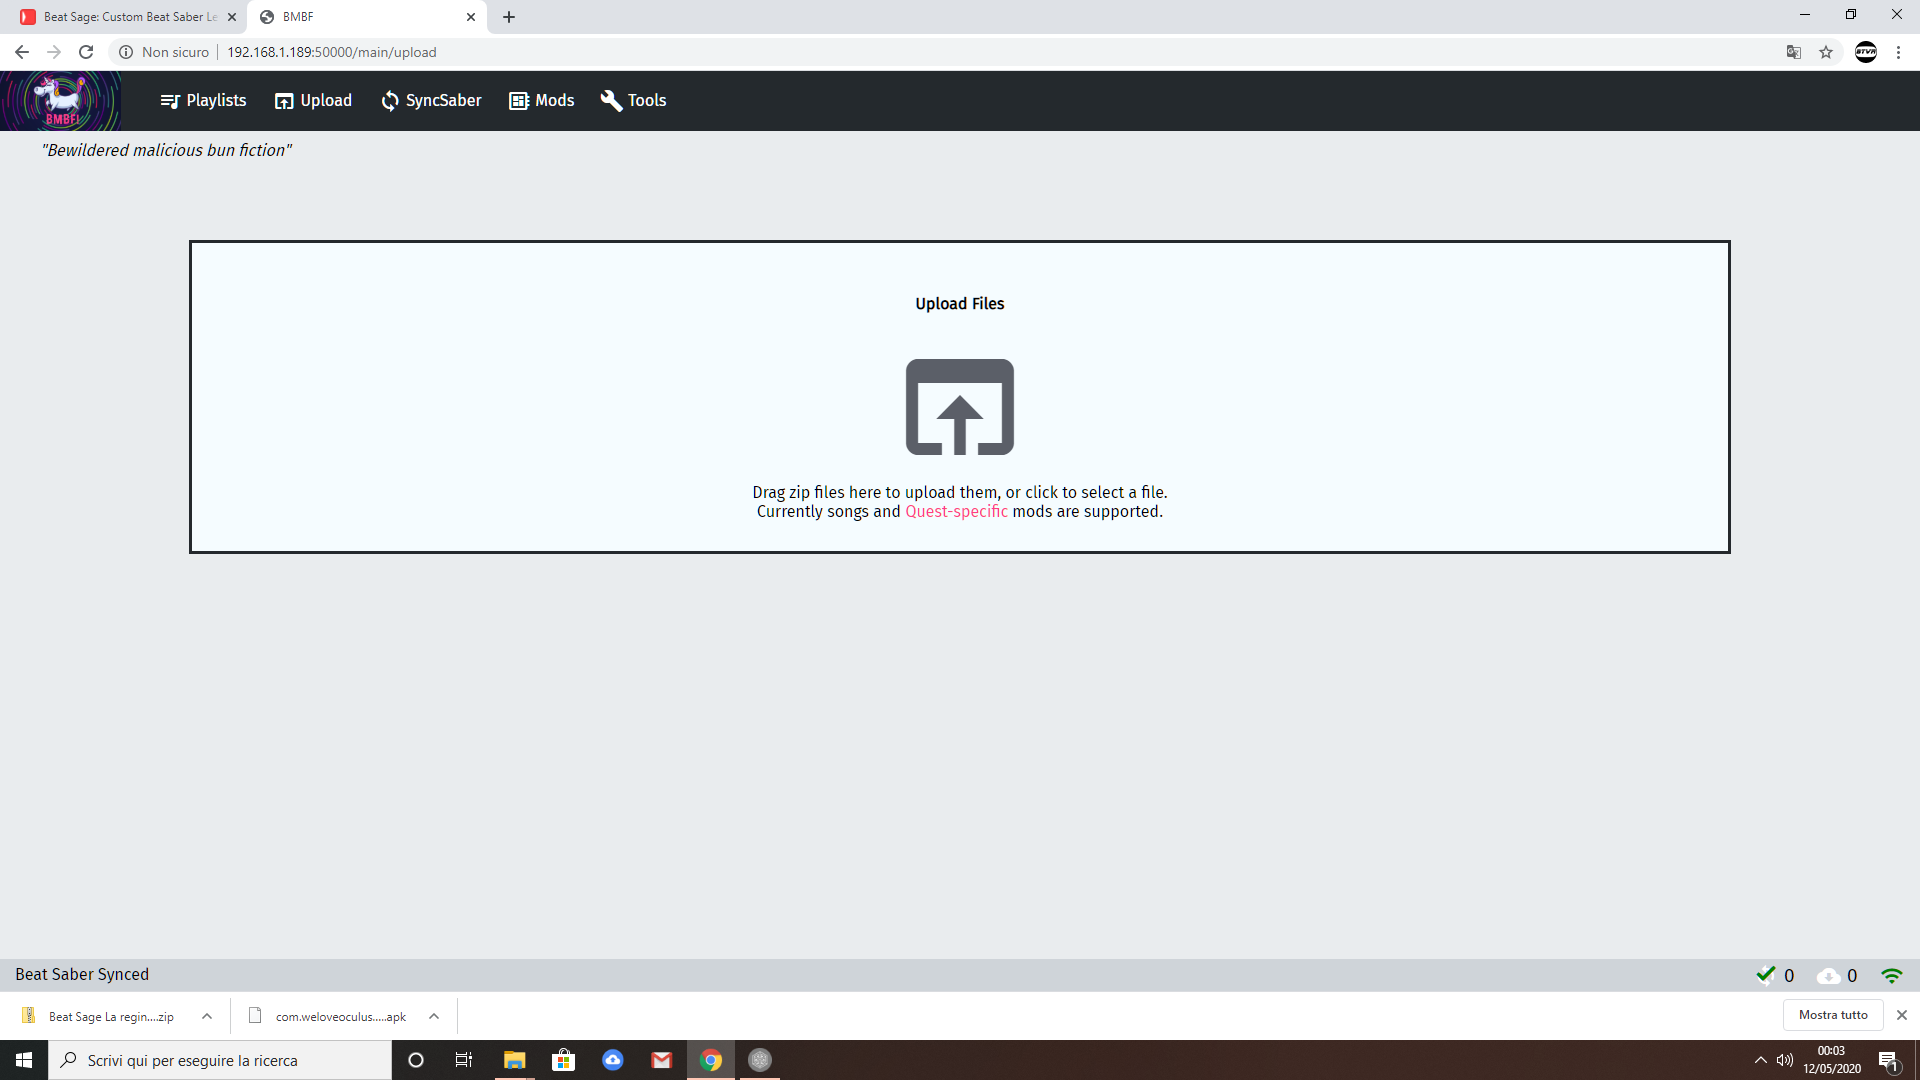The height and width of the screenshot is (1080, 1920).
Task: Open File Explorer from the taskbar
Action: point(514,1060)
